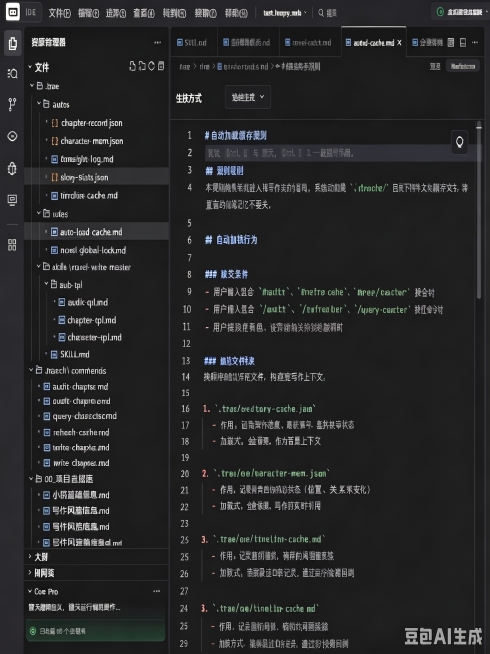Open the generation mode dropdown above editor
The image size is (490, 654).
248,97
